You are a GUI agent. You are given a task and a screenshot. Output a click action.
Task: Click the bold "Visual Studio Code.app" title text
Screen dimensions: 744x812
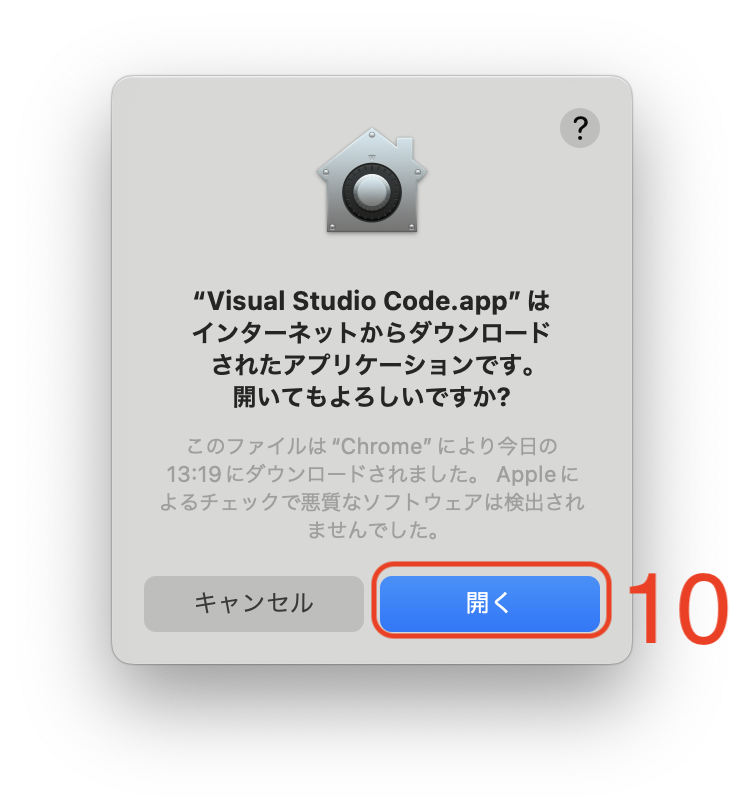click(357, 301)
